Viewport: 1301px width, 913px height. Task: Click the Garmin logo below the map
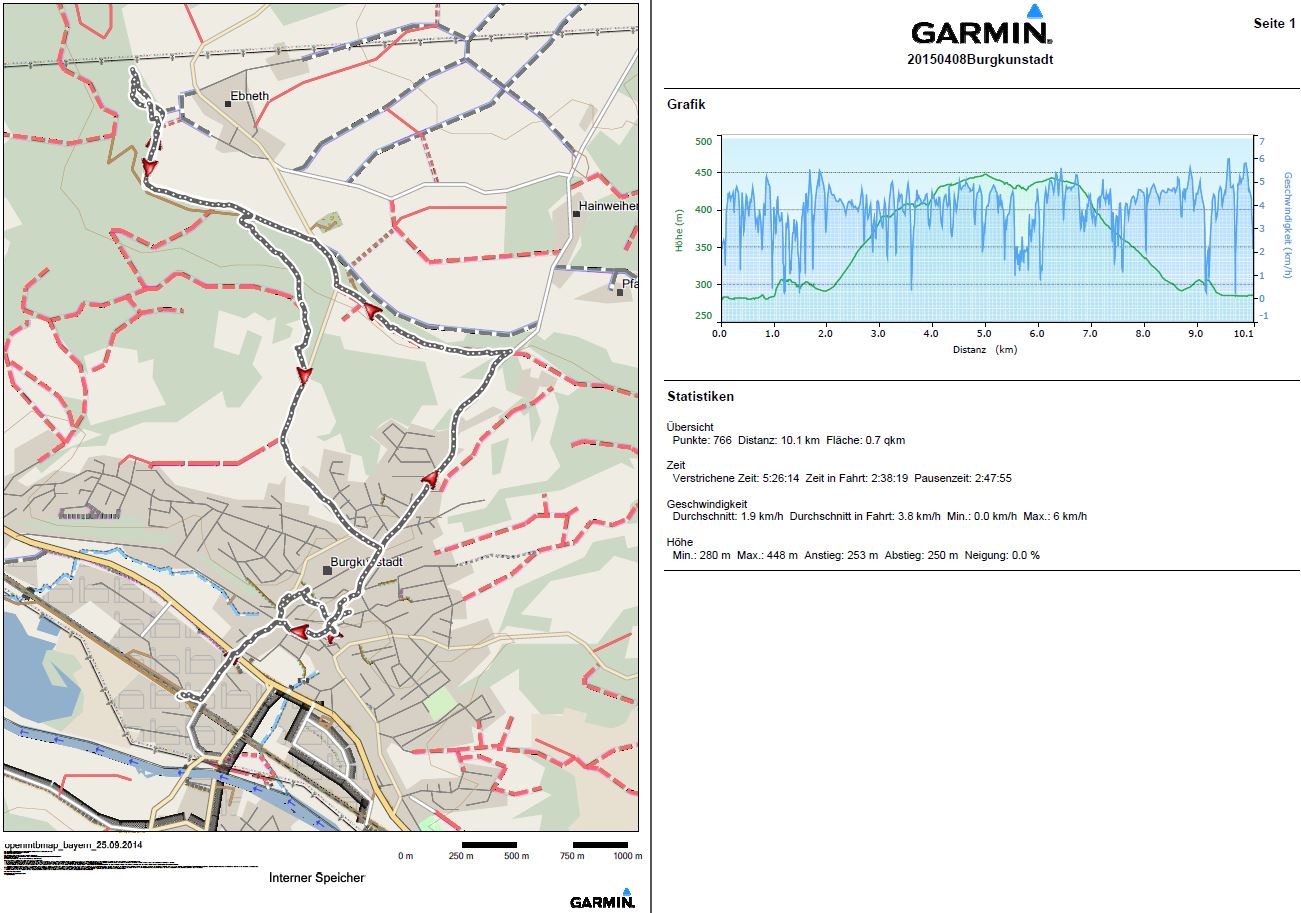602,898
